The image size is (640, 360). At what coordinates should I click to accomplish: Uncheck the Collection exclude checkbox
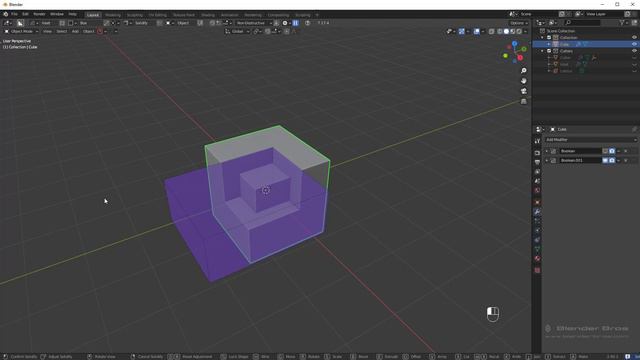[x=549, y=38]
